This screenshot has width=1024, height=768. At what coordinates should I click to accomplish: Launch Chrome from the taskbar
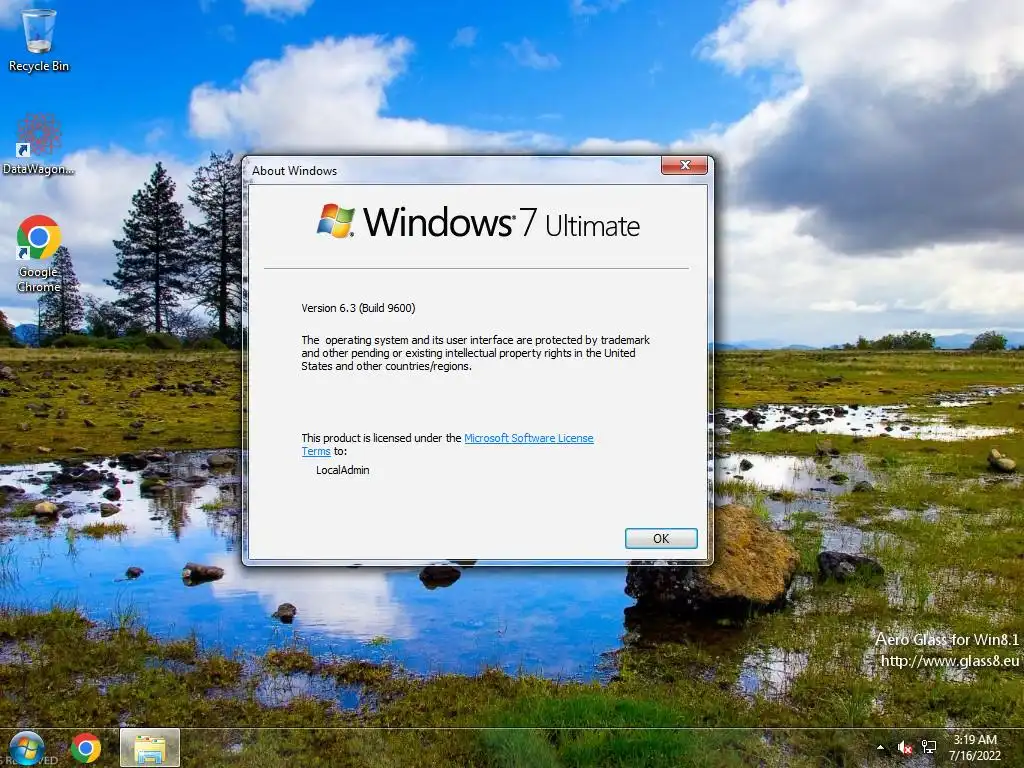click(86, 748)
